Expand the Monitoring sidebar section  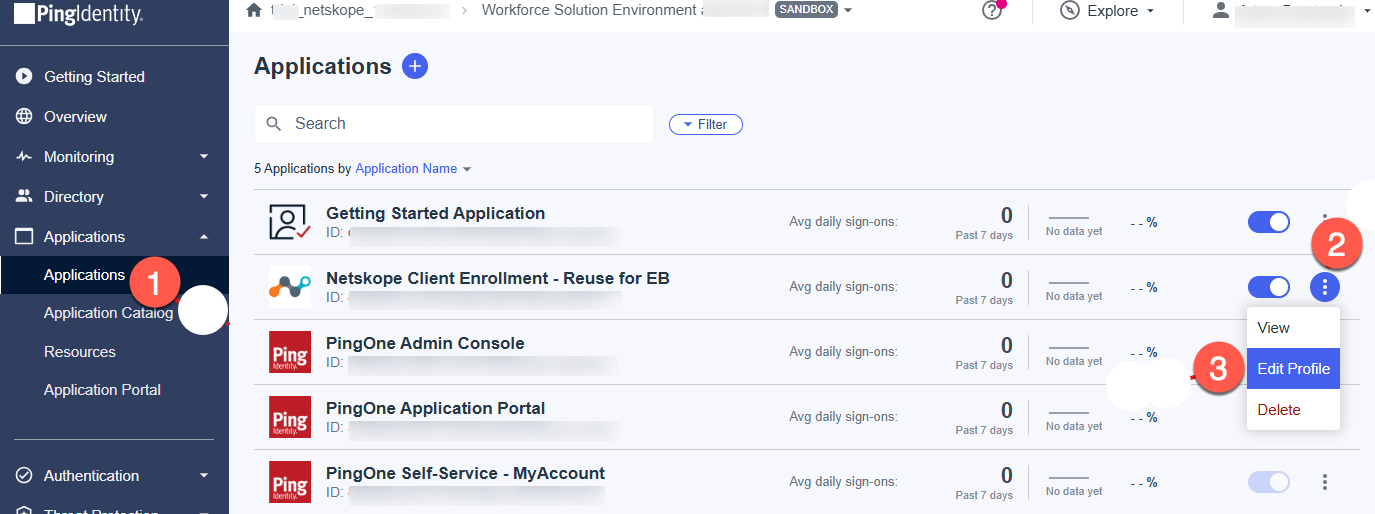click(x=204, y=157)
